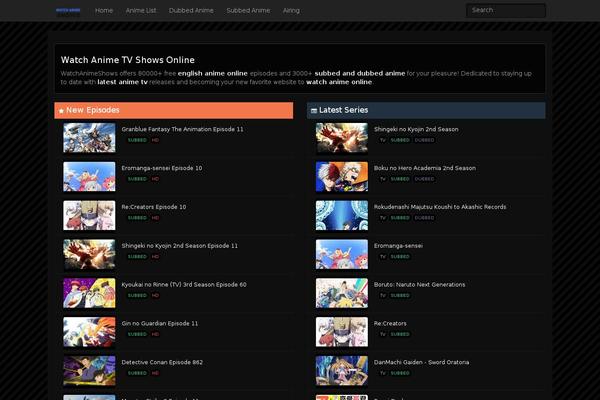Screen dimensions: 600x400
Task: Click SUBBED tag under Granblue Fantasy Episode 11
Action: (137, 140)
